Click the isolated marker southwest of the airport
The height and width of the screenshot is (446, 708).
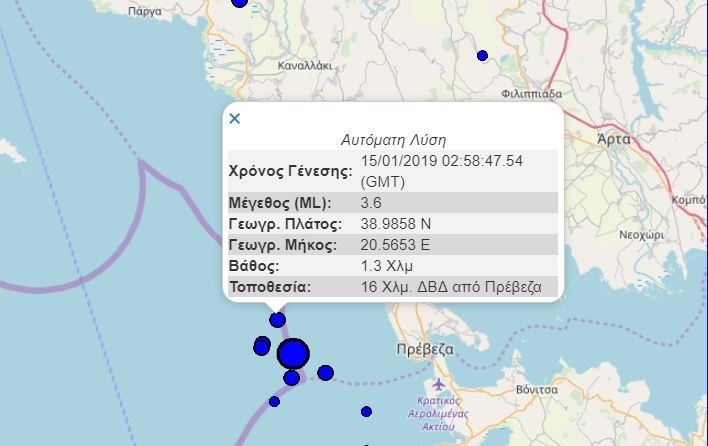pyautogui.click(x=367, y=411)
